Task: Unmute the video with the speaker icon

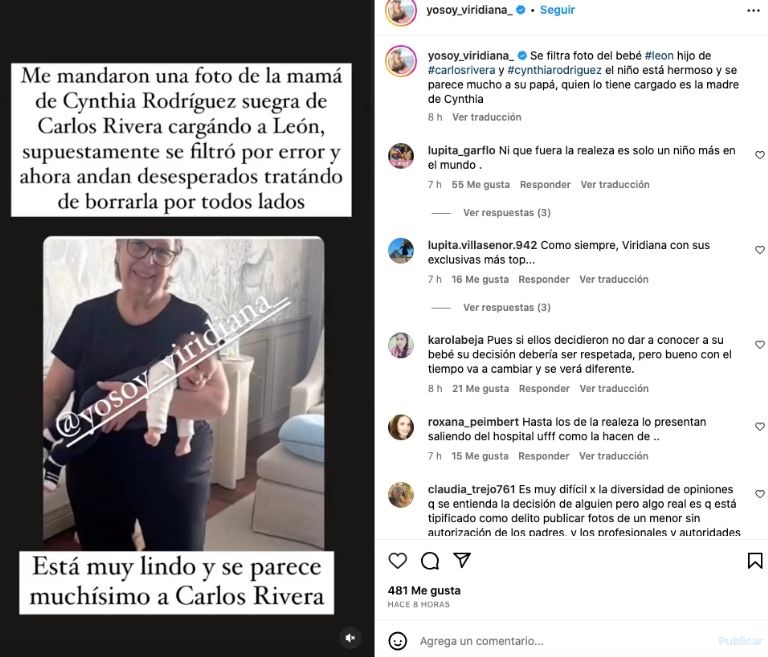Action: pyautogui.click(x=350, y=638)
